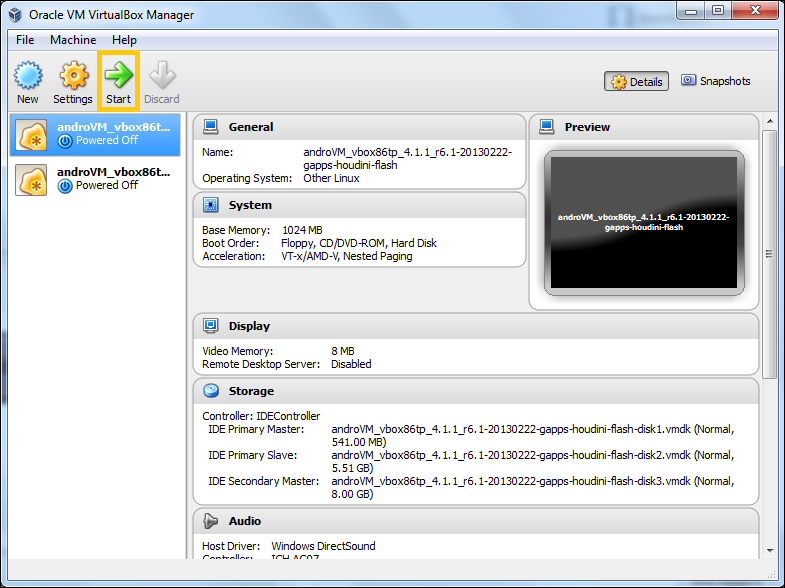785x588 pixels.
Task: Select the first androVM entry in the list
Action: (x=95, y=135)
